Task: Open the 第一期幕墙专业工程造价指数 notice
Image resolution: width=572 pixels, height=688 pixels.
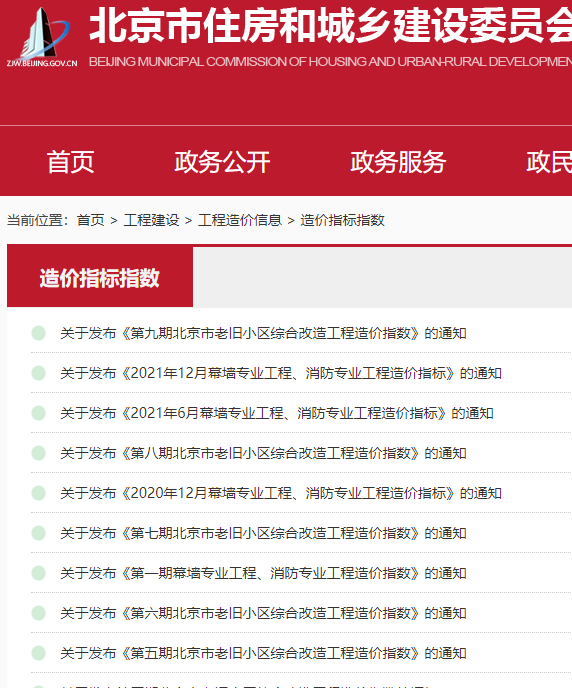Action: (263, 573)
